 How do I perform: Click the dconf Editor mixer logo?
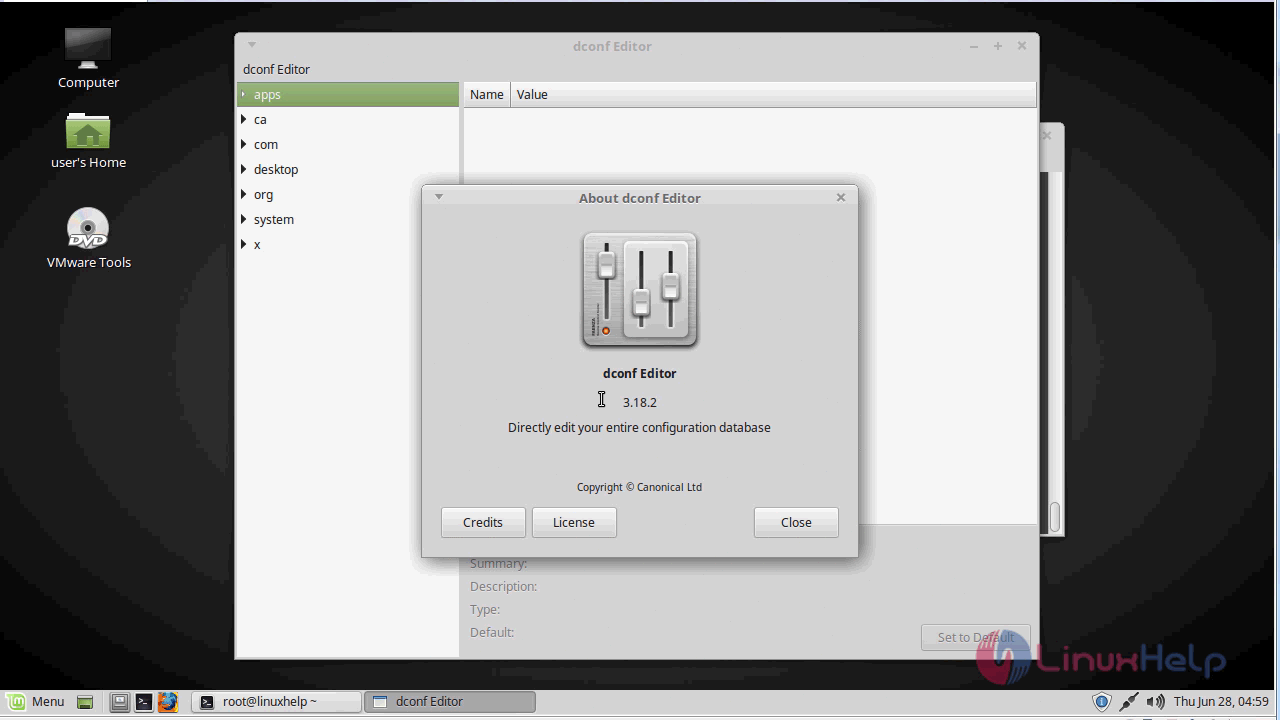click(640, 291)
